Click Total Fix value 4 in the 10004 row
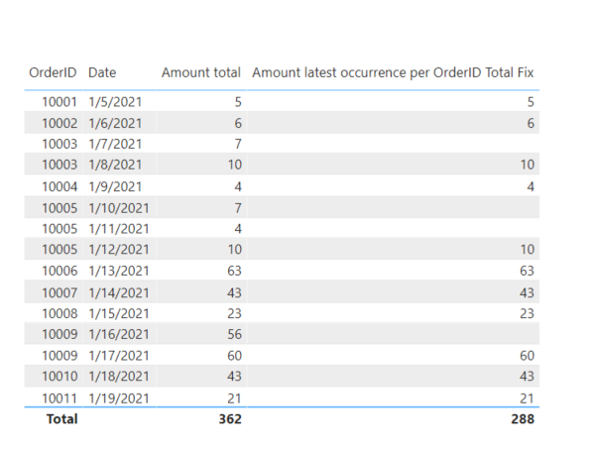Viewport: 592px width, 459px height. pyautogui.click(x=531, y=186)
